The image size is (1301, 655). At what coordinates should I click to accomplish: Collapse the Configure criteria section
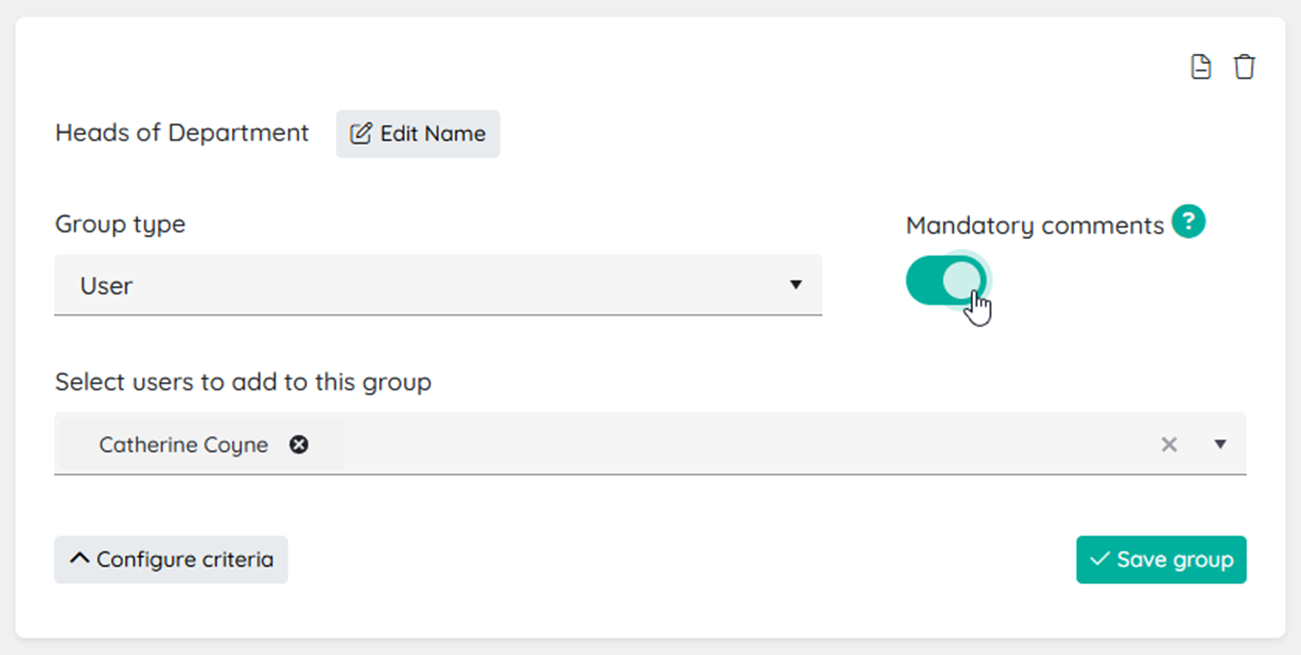point(171,559)
